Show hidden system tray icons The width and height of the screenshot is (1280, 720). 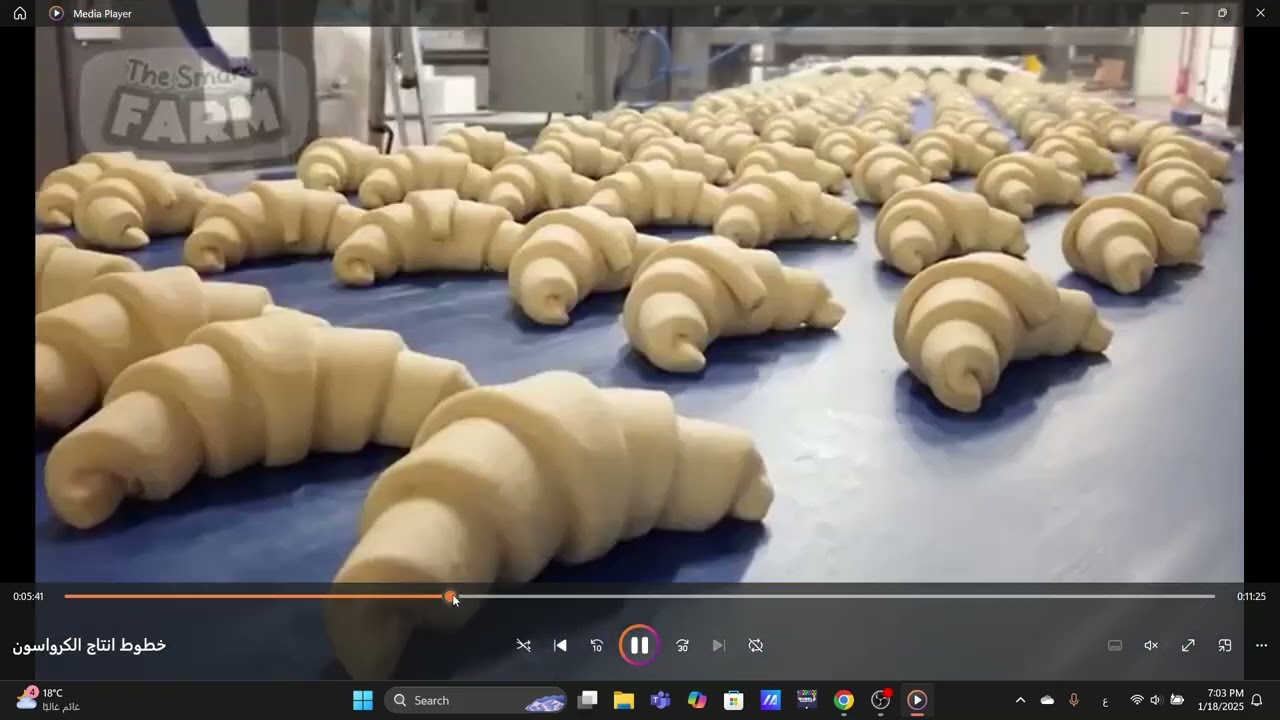pyautogui.click(x=1020, y=700)
